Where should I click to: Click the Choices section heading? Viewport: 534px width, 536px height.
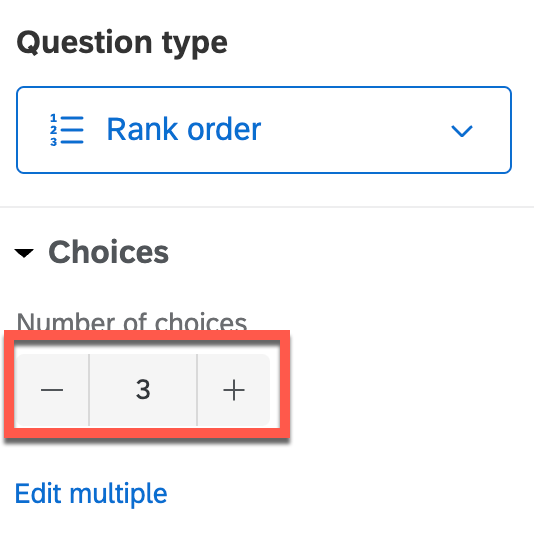108,252
